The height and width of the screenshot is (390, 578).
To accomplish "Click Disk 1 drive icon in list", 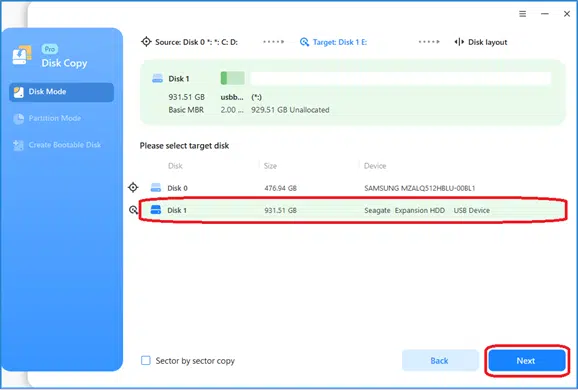I will pyautogui.click(x=156, y=210).
